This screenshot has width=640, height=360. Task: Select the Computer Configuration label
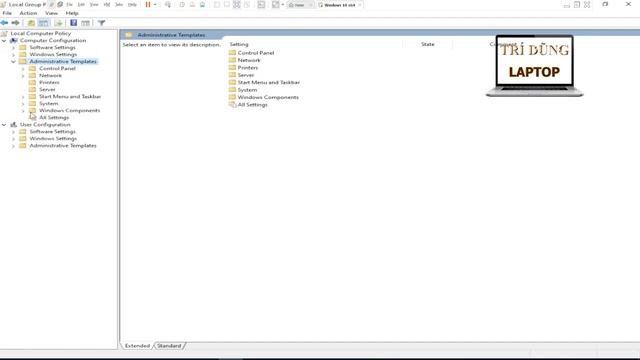(53, 40)
